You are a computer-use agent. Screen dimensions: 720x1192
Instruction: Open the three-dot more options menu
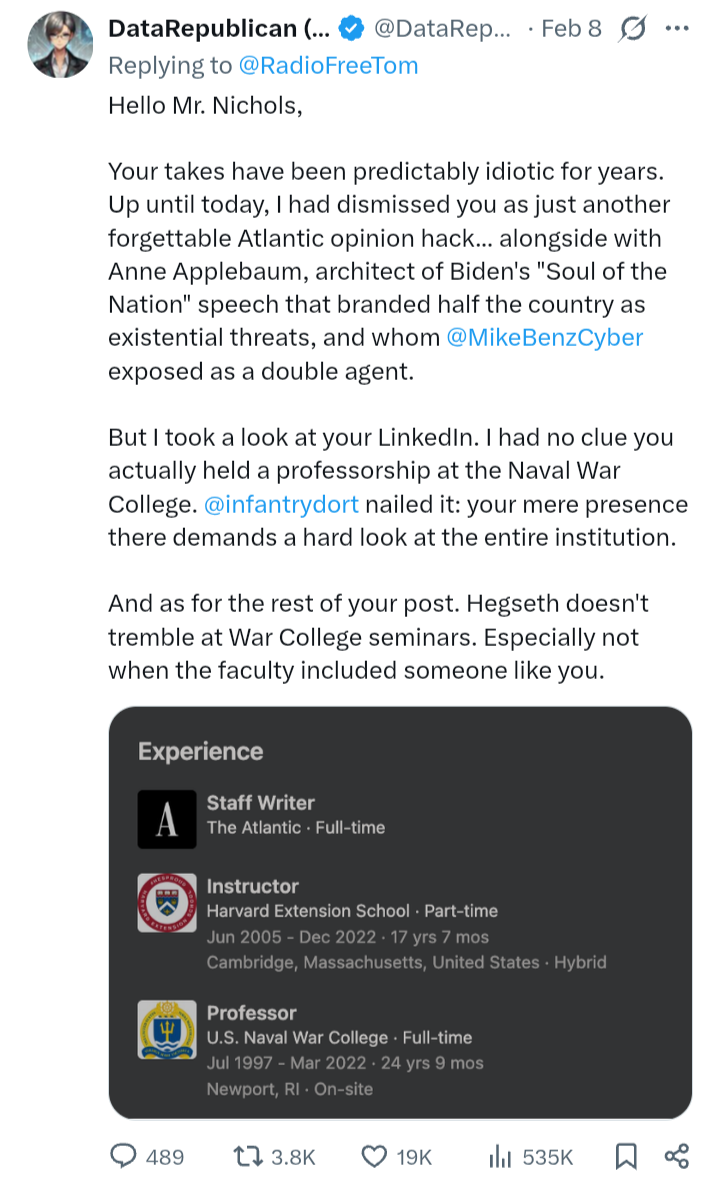pos(677,28)
